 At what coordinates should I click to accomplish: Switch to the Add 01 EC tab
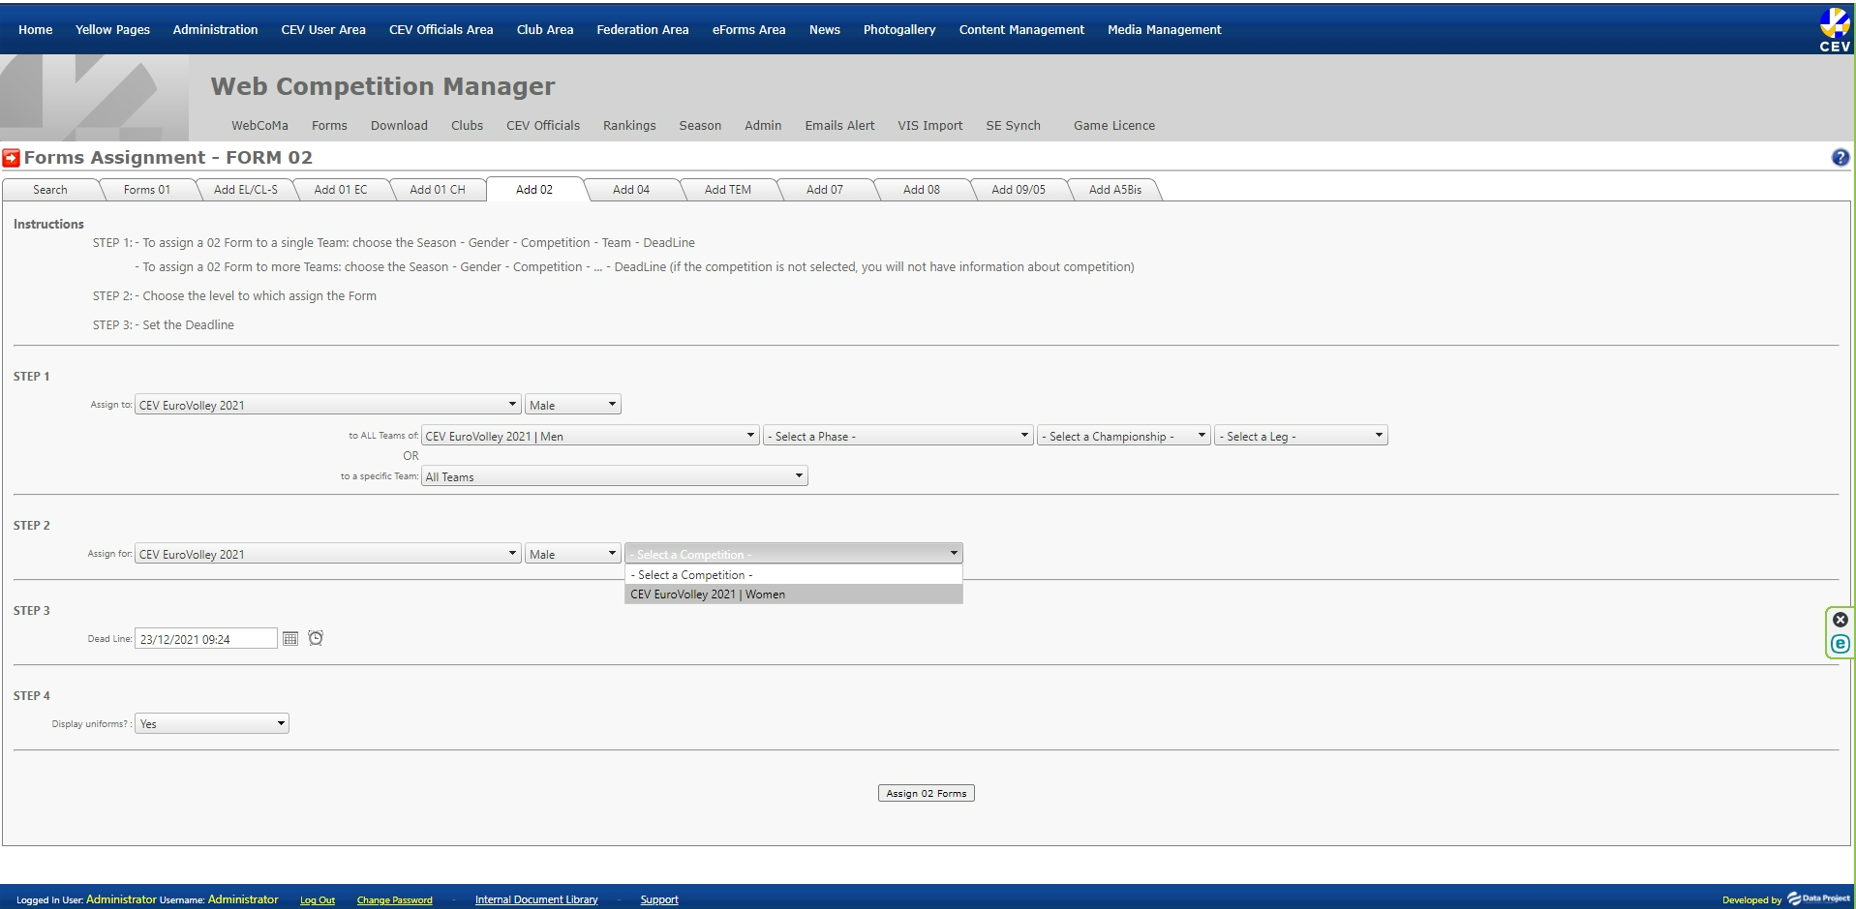(x=341, y=190)
